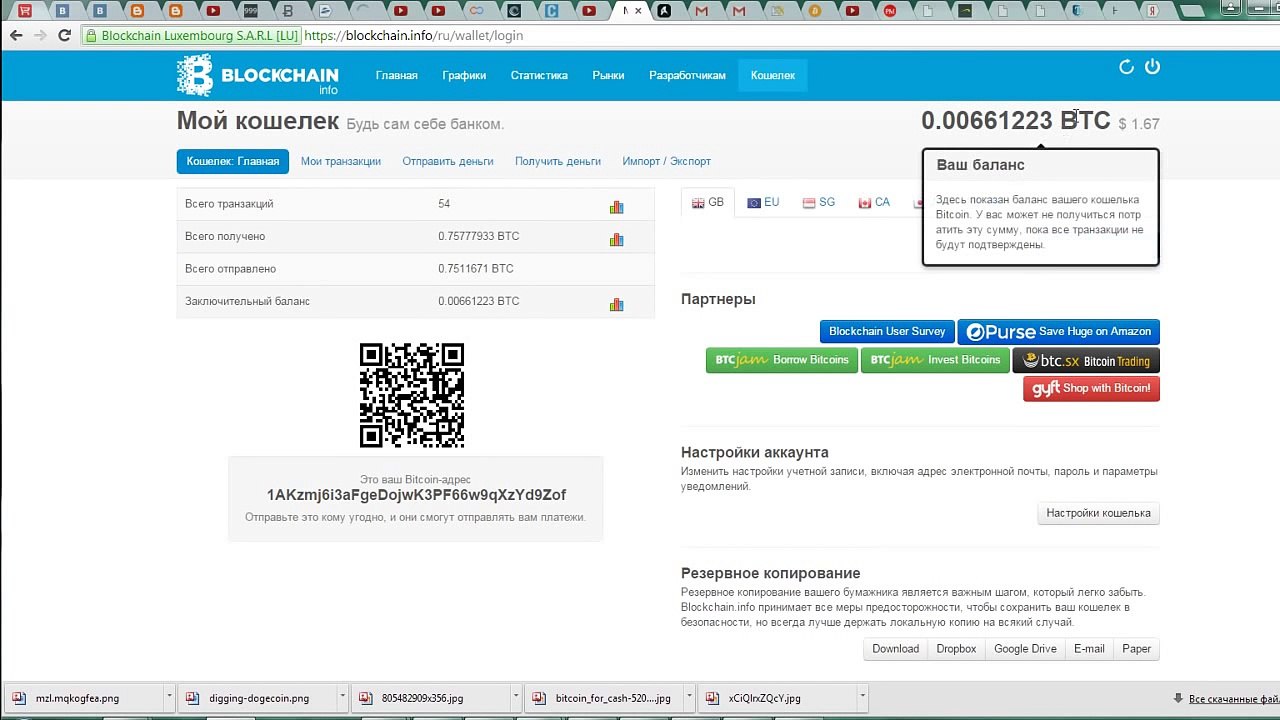
Task: Switch to the first browser tab with cart icon
Action: tap(25, 11)
